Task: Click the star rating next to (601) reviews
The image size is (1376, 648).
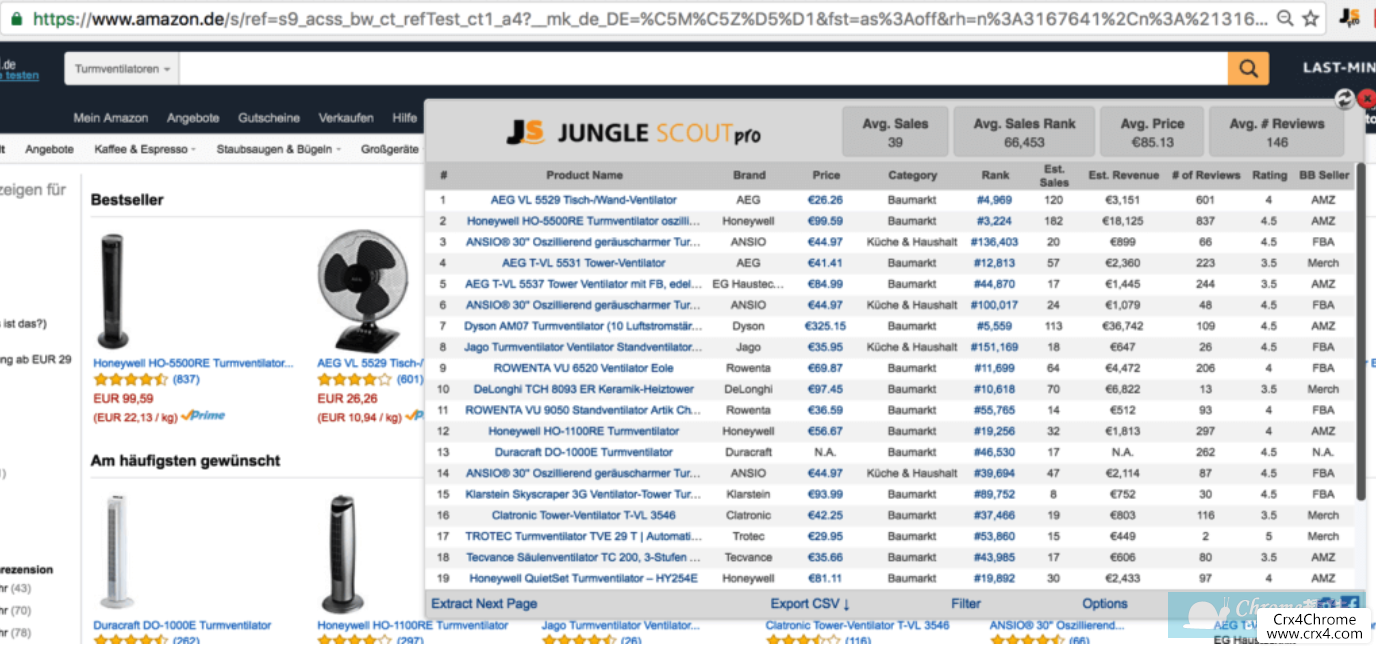Action: click(x=354, y=380)
